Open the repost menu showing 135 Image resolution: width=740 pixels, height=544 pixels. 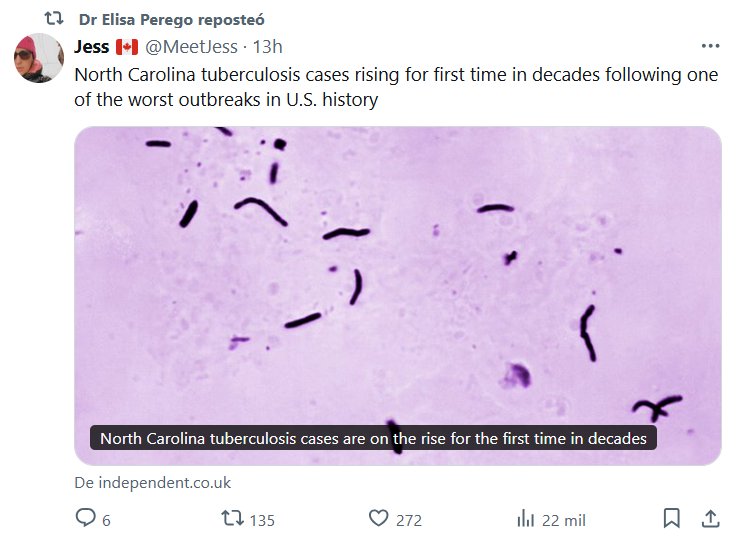click(231, 519)
